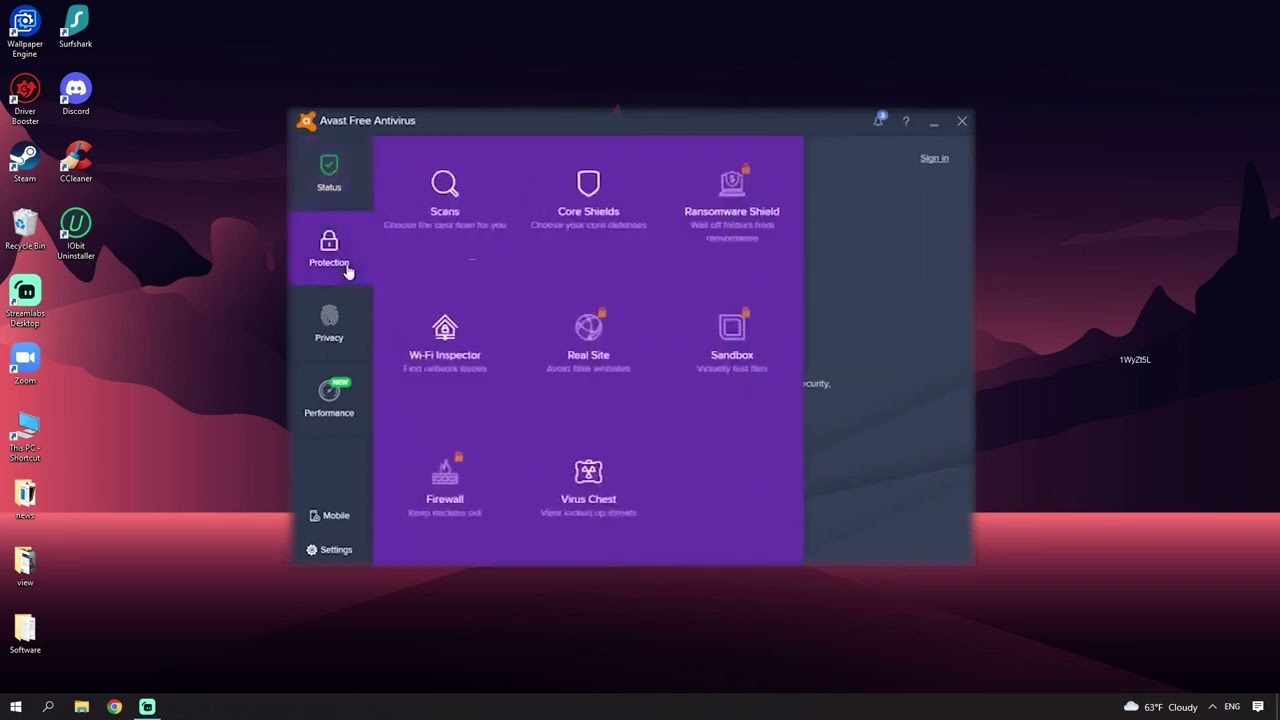Open taskbar search
1280x720 pixels.
tap(48, 707)
